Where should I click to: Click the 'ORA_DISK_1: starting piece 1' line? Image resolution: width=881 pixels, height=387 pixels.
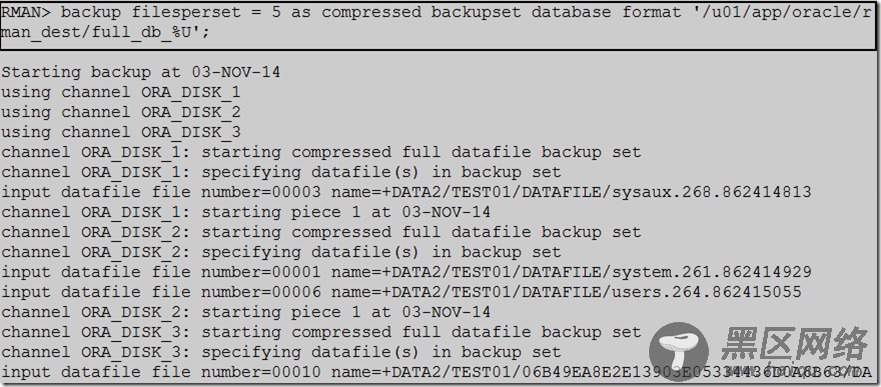pyautogui.click(x=246, y=212)
